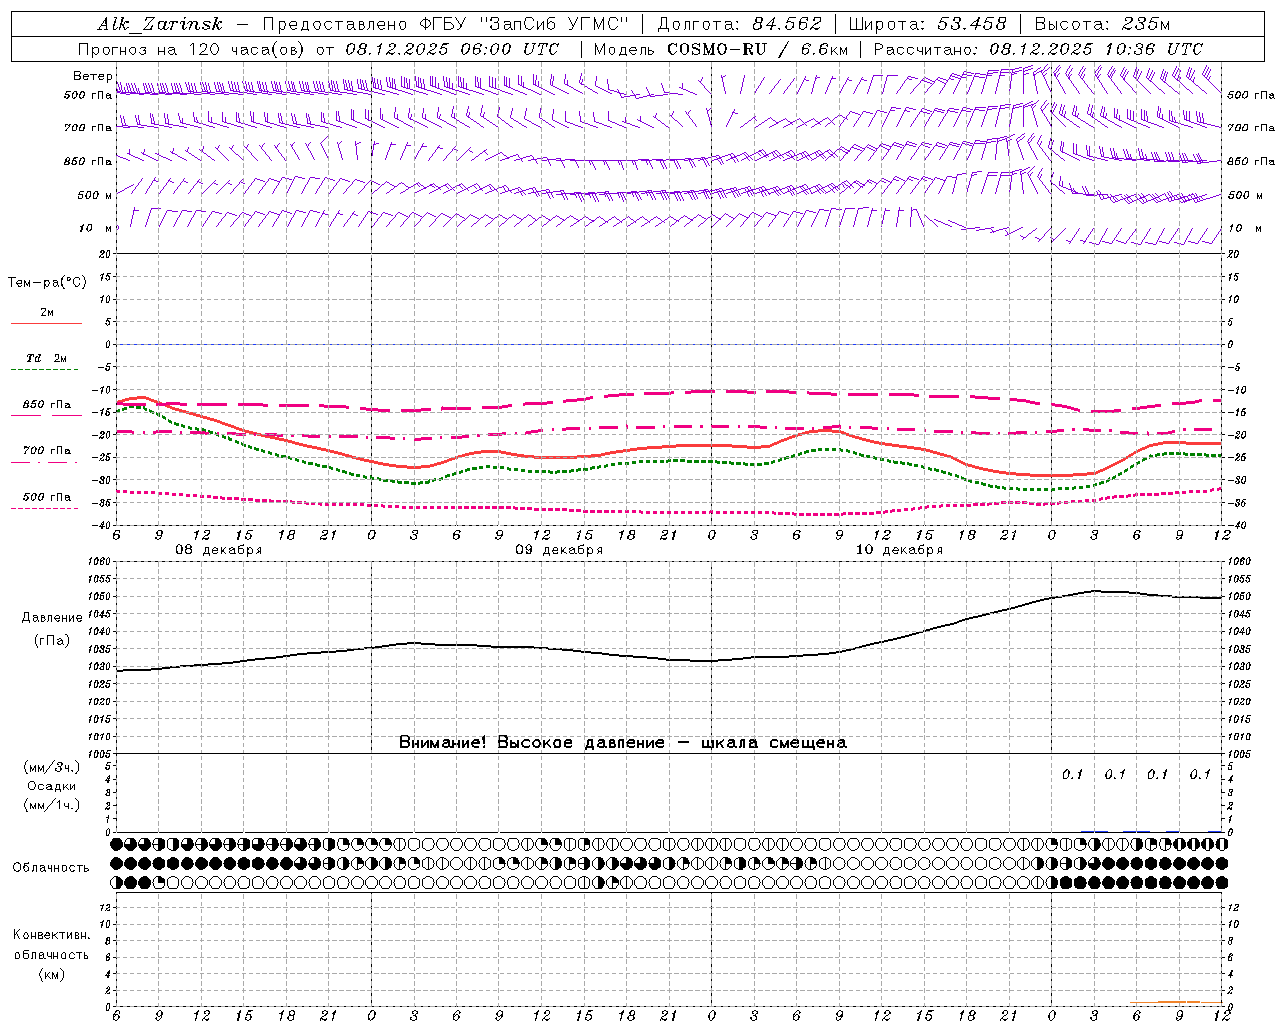Select the Модель COSMO-RU / 6.6км label
1280x1024 pixels.
point(720,48)
